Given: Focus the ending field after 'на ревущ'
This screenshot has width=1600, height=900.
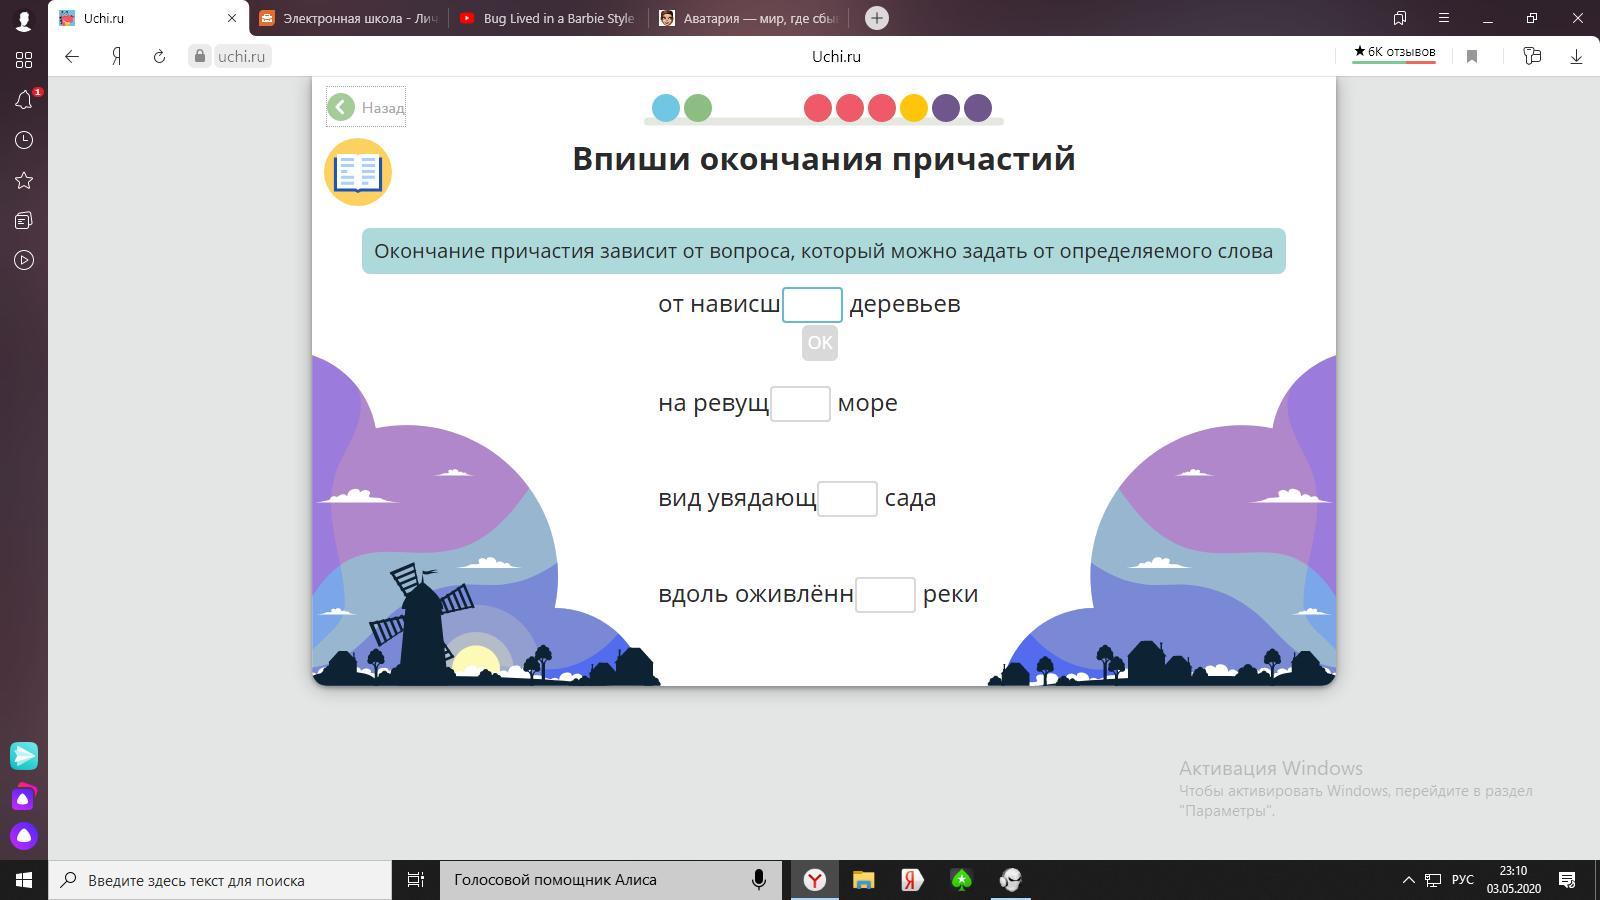Looking at the screenshot, I should pyautogui.click(x=800, y=403).
